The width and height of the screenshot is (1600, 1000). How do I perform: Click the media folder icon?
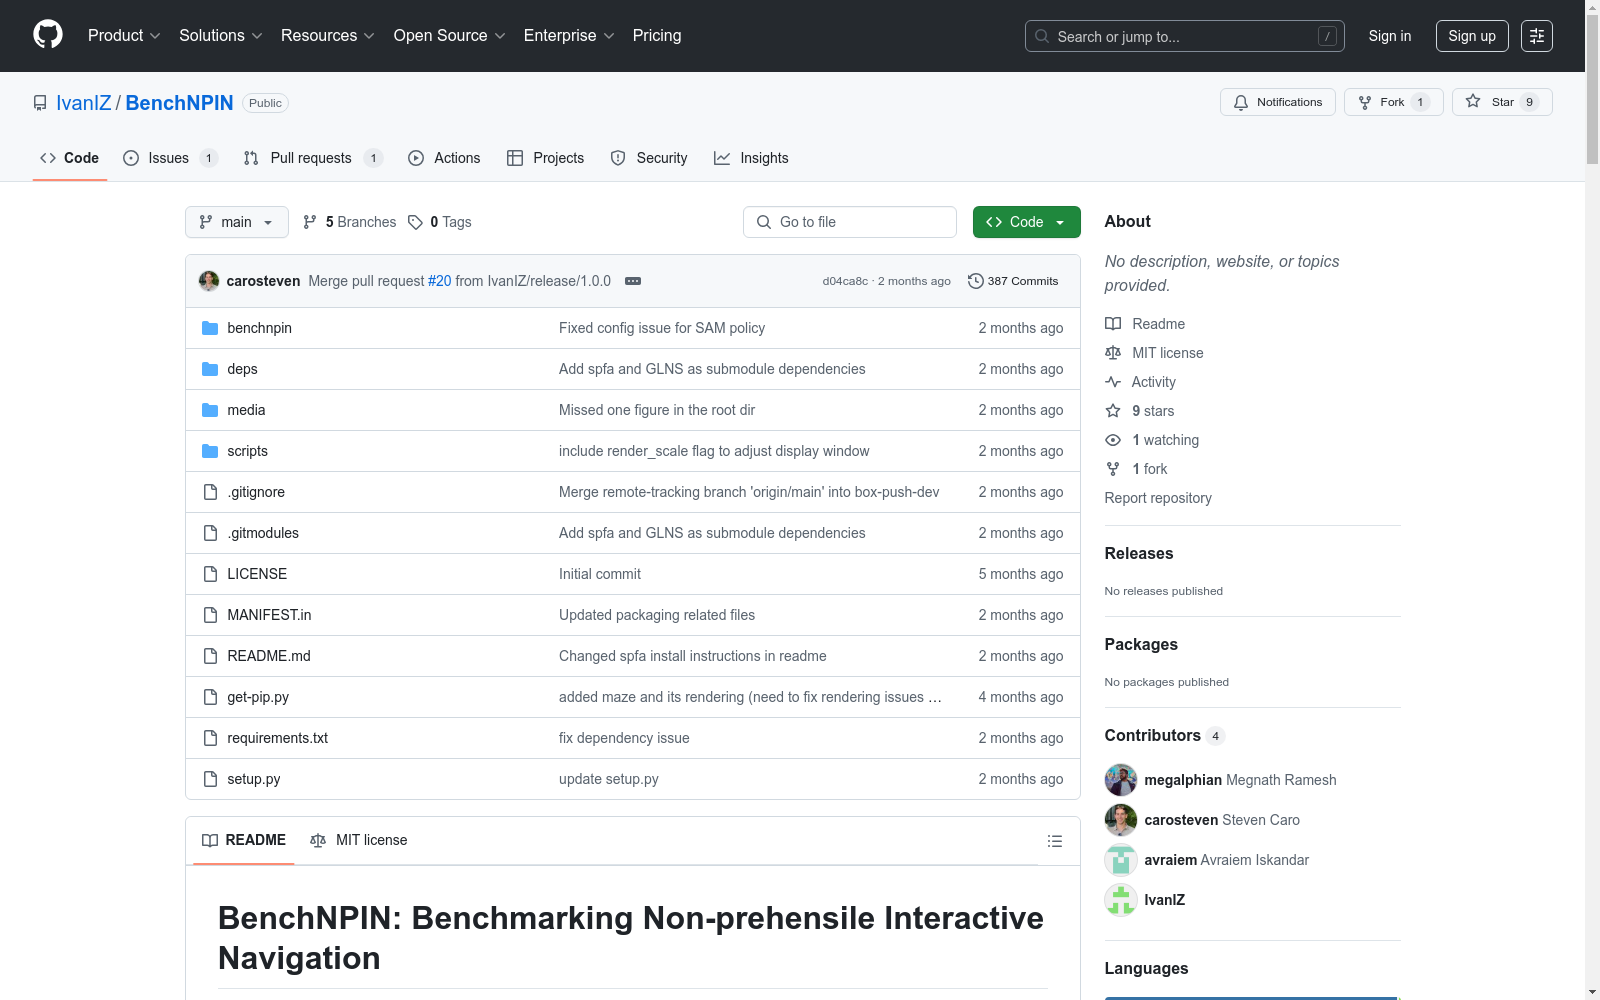click(x=210, y=410)
